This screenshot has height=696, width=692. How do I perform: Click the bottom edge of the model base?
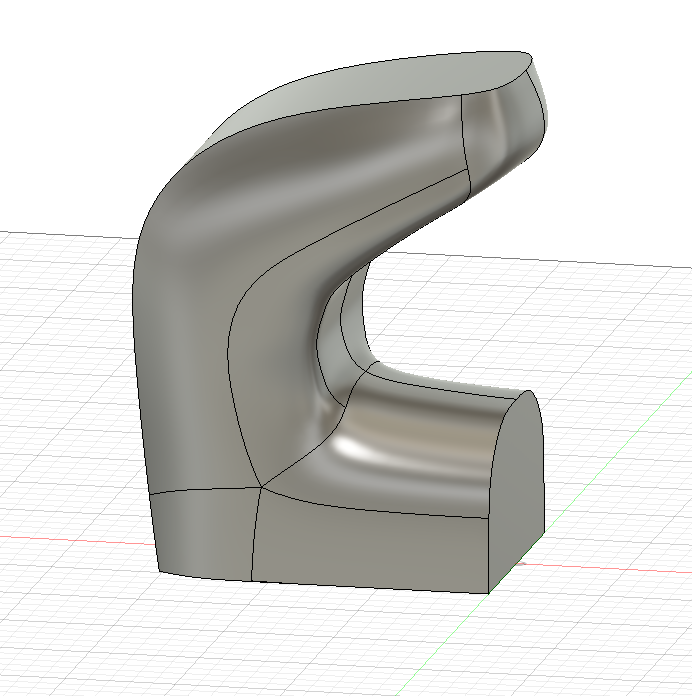tap(370, 586)
